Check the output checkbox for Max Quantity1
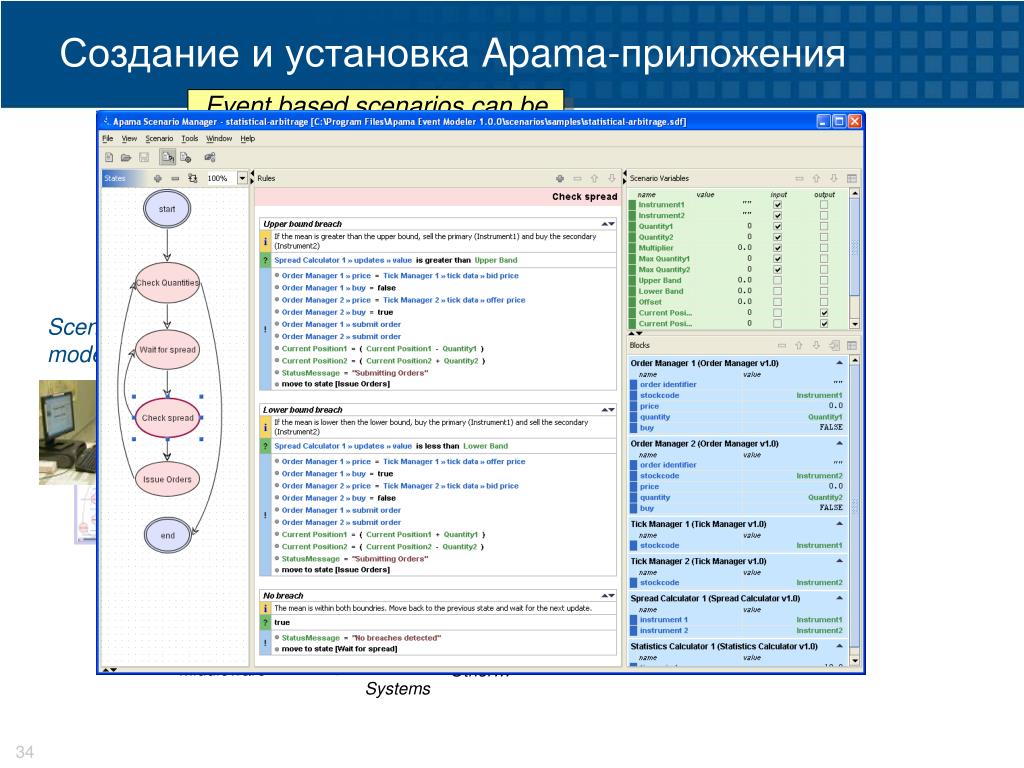The width and height of the screenshot is (1024, 768). point(824,259)
